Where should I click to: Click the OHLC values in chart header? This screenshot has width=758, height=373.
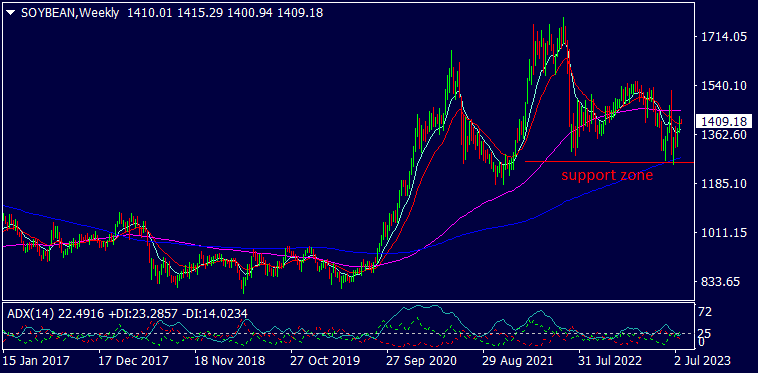(225, 13)
